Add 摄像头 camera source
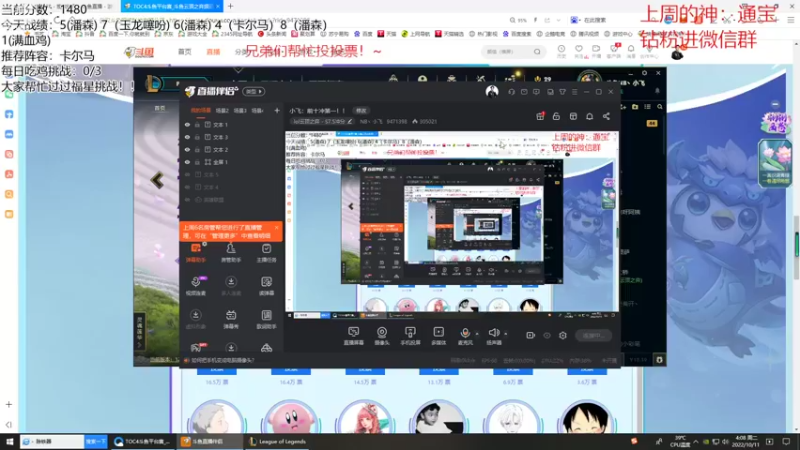Image resolution: width=800 pixels, height=450 pixels. pyautogui.click(x=382, y=336)
